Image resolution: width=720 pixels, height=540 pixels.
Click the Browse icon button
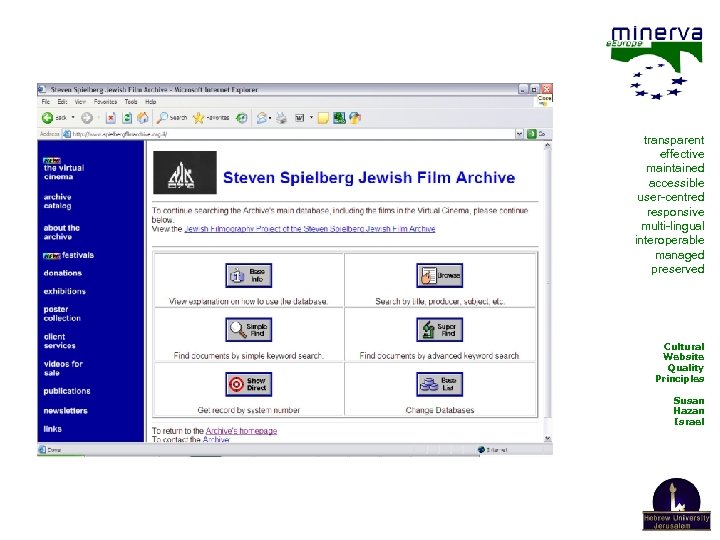pyautogui.click(x=439, y=276)
